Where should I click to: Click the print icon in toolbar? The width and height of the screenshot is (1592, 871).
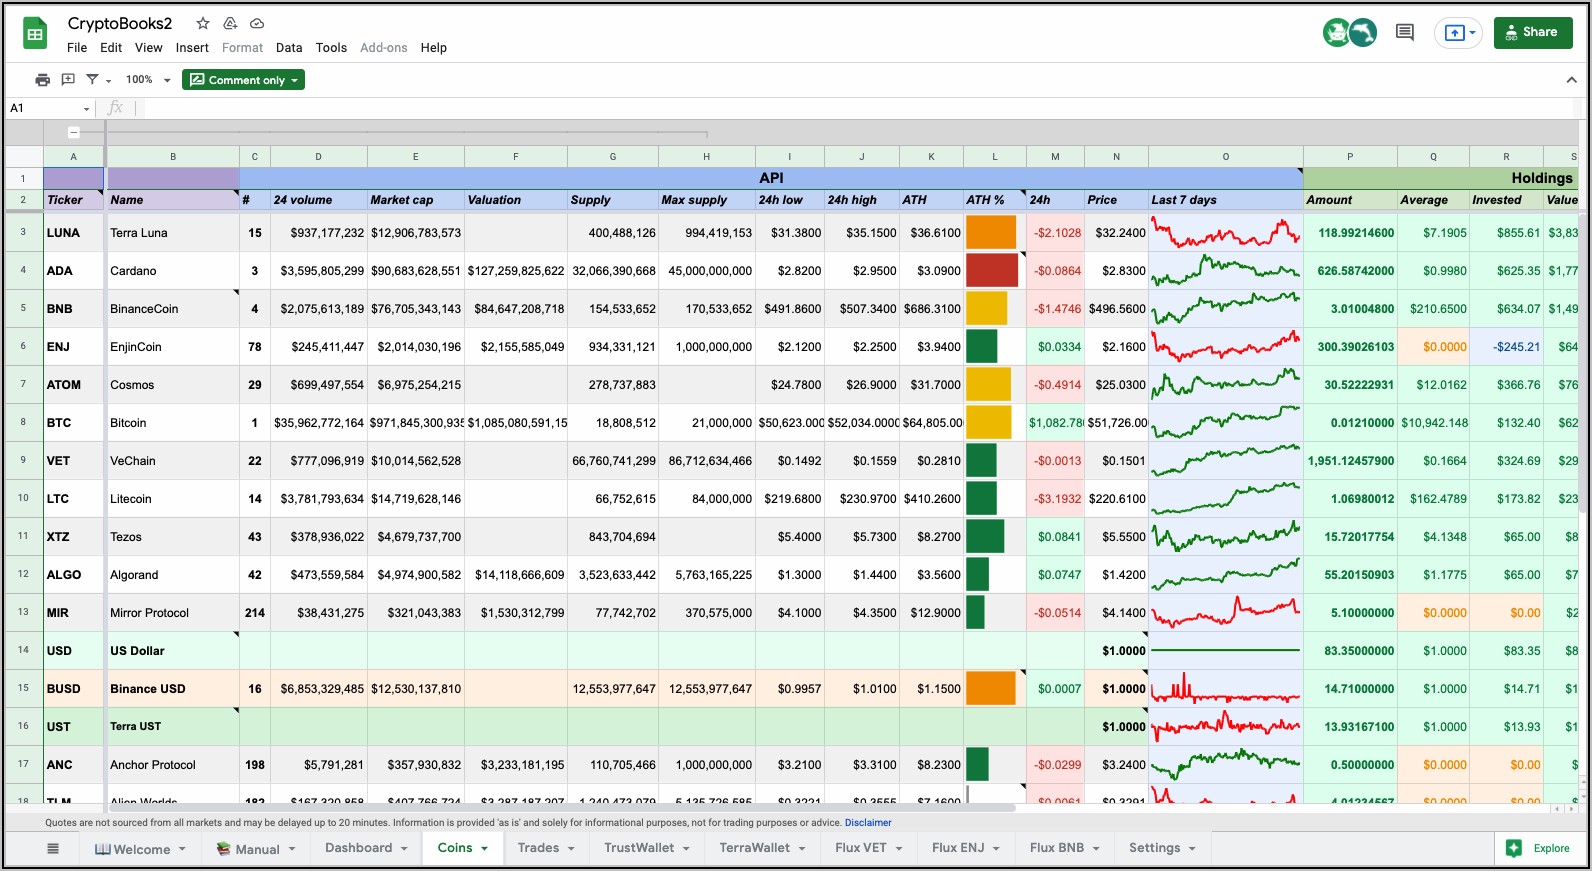42,80
